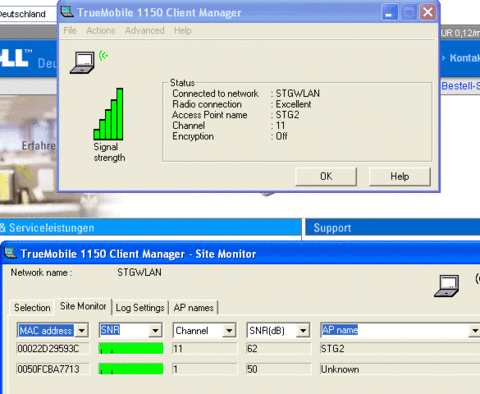
Task: Click the Client Manager title bar app icon
Action: click(67, 12)
